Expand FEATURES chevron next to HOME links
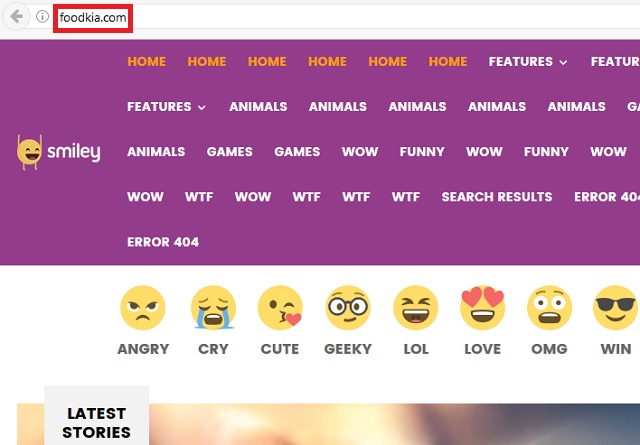Viewport: 640px width, 445px height. (563, 62)
